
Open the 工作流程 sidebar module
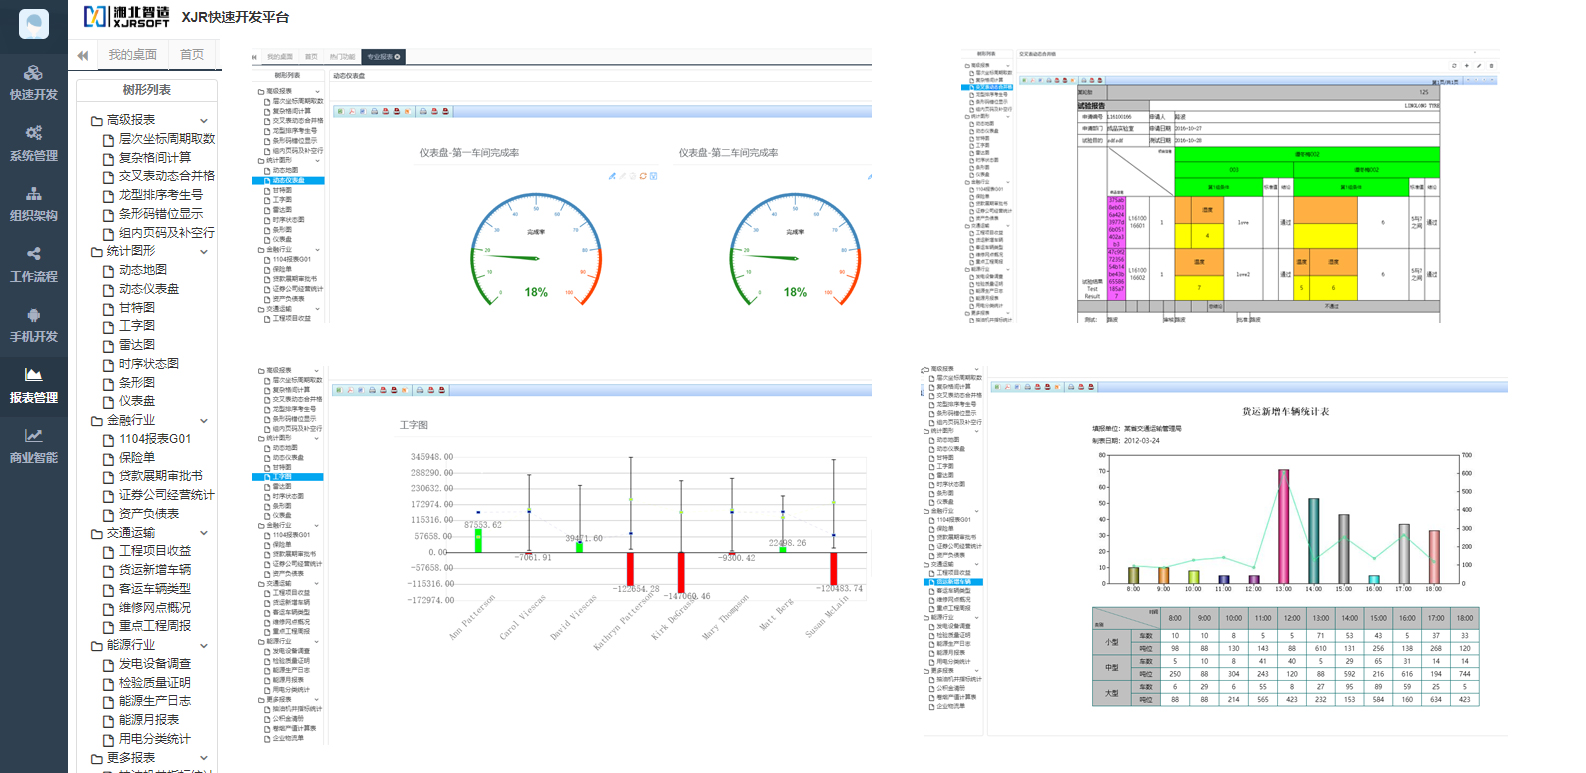point(34,265)
